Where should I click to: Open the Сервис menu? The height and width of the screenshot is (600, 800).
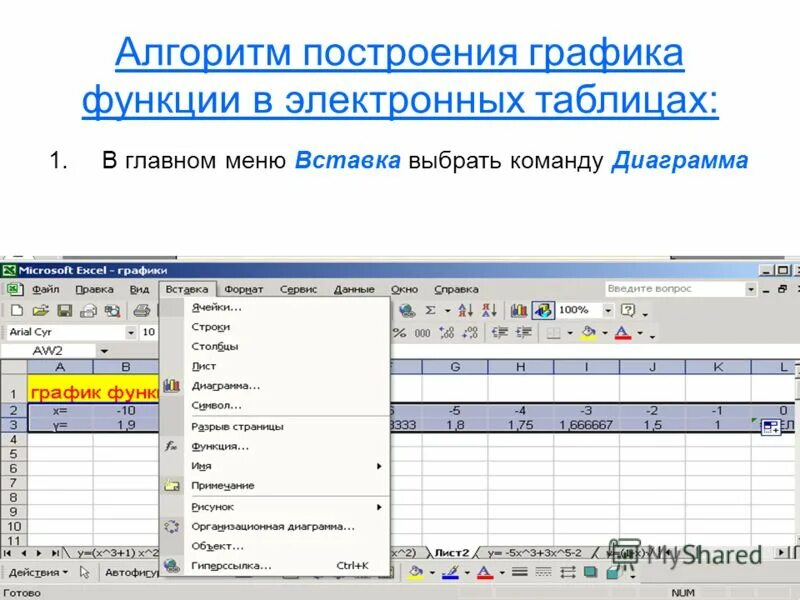tap(301, 287)
